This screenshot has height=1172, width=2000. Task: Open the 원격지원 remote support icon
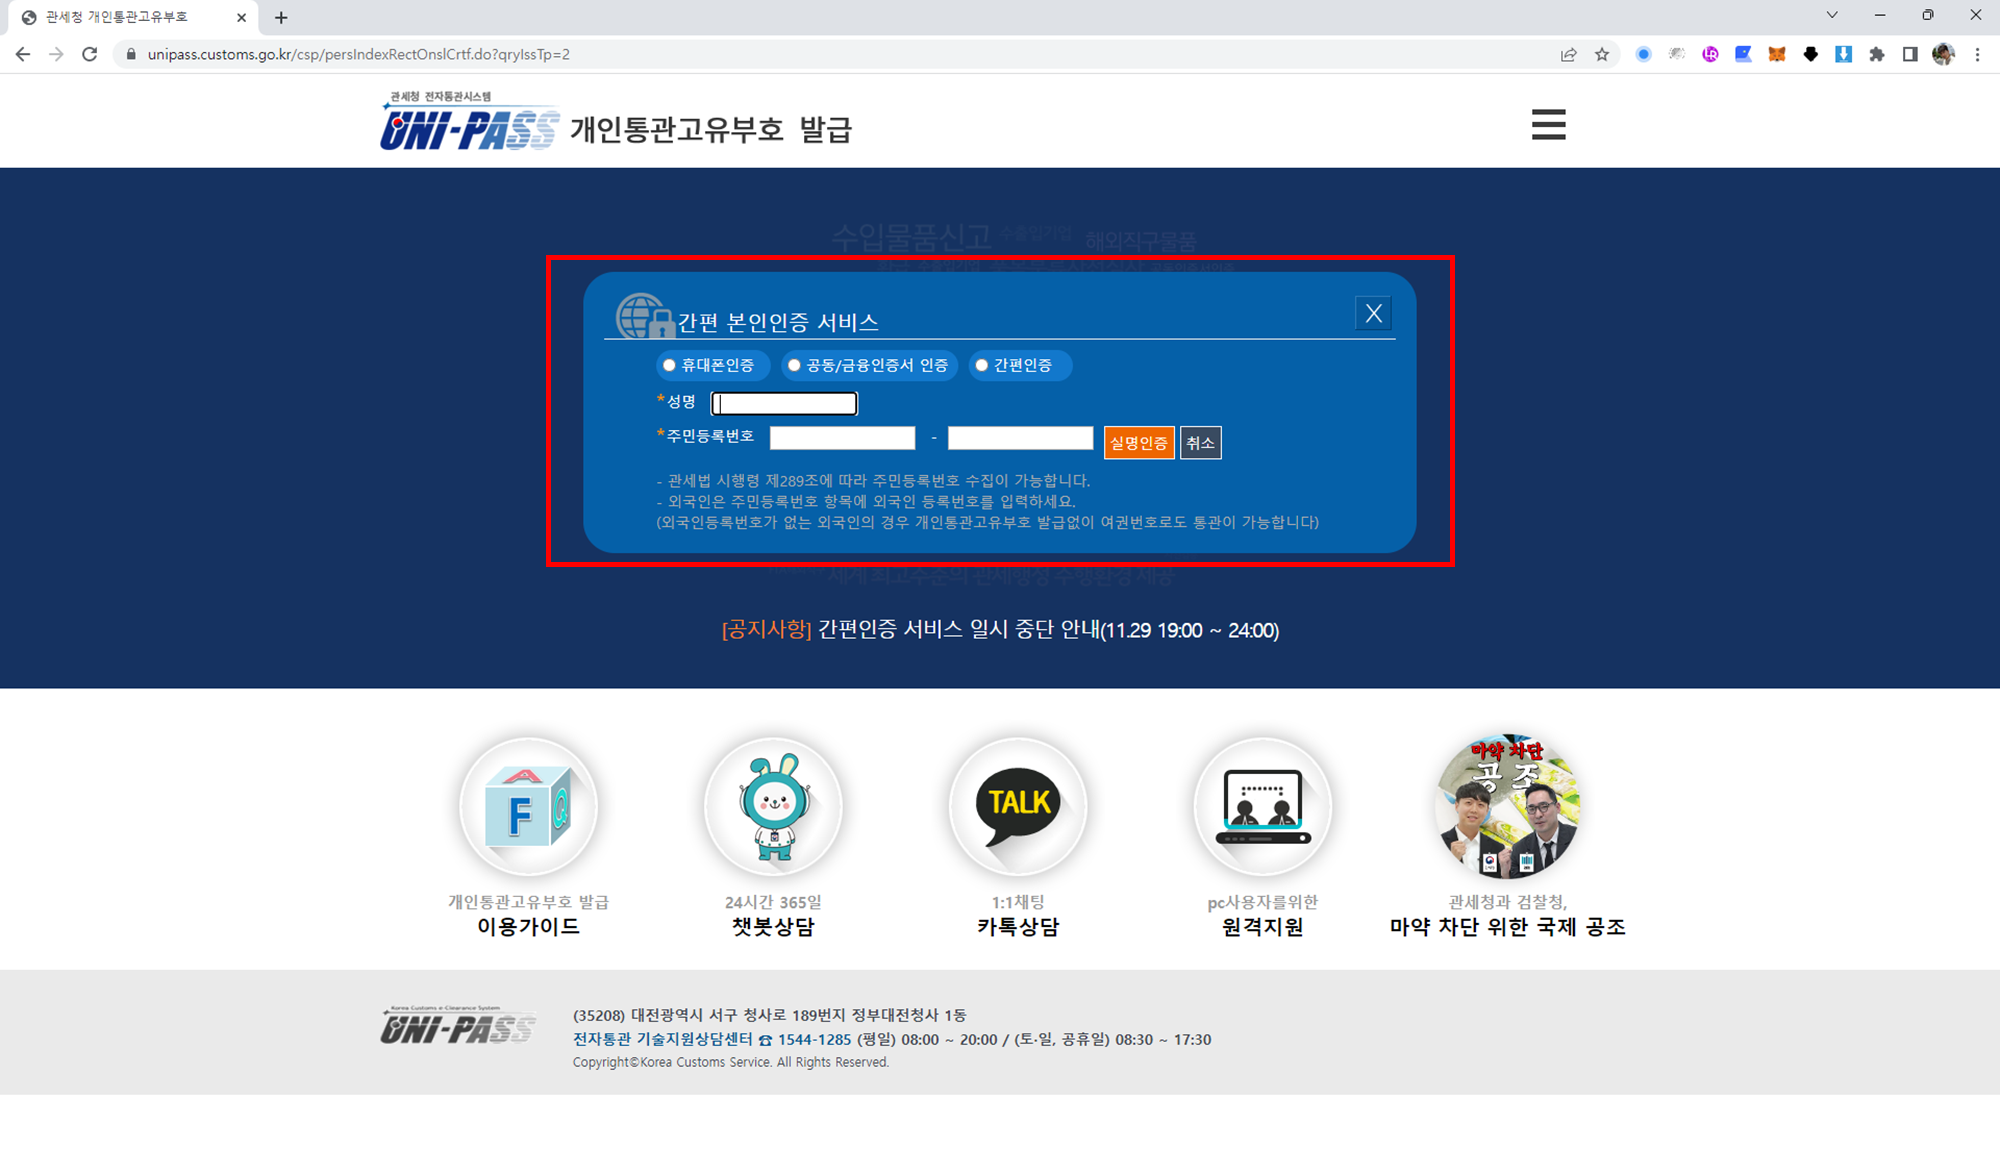click(1263, 807)
